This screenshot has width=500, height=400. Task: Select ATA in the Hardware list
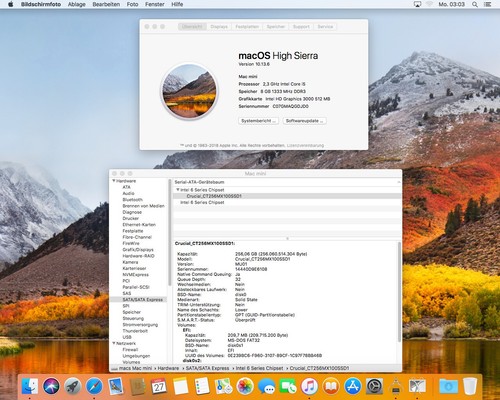[x=127, y=187]
